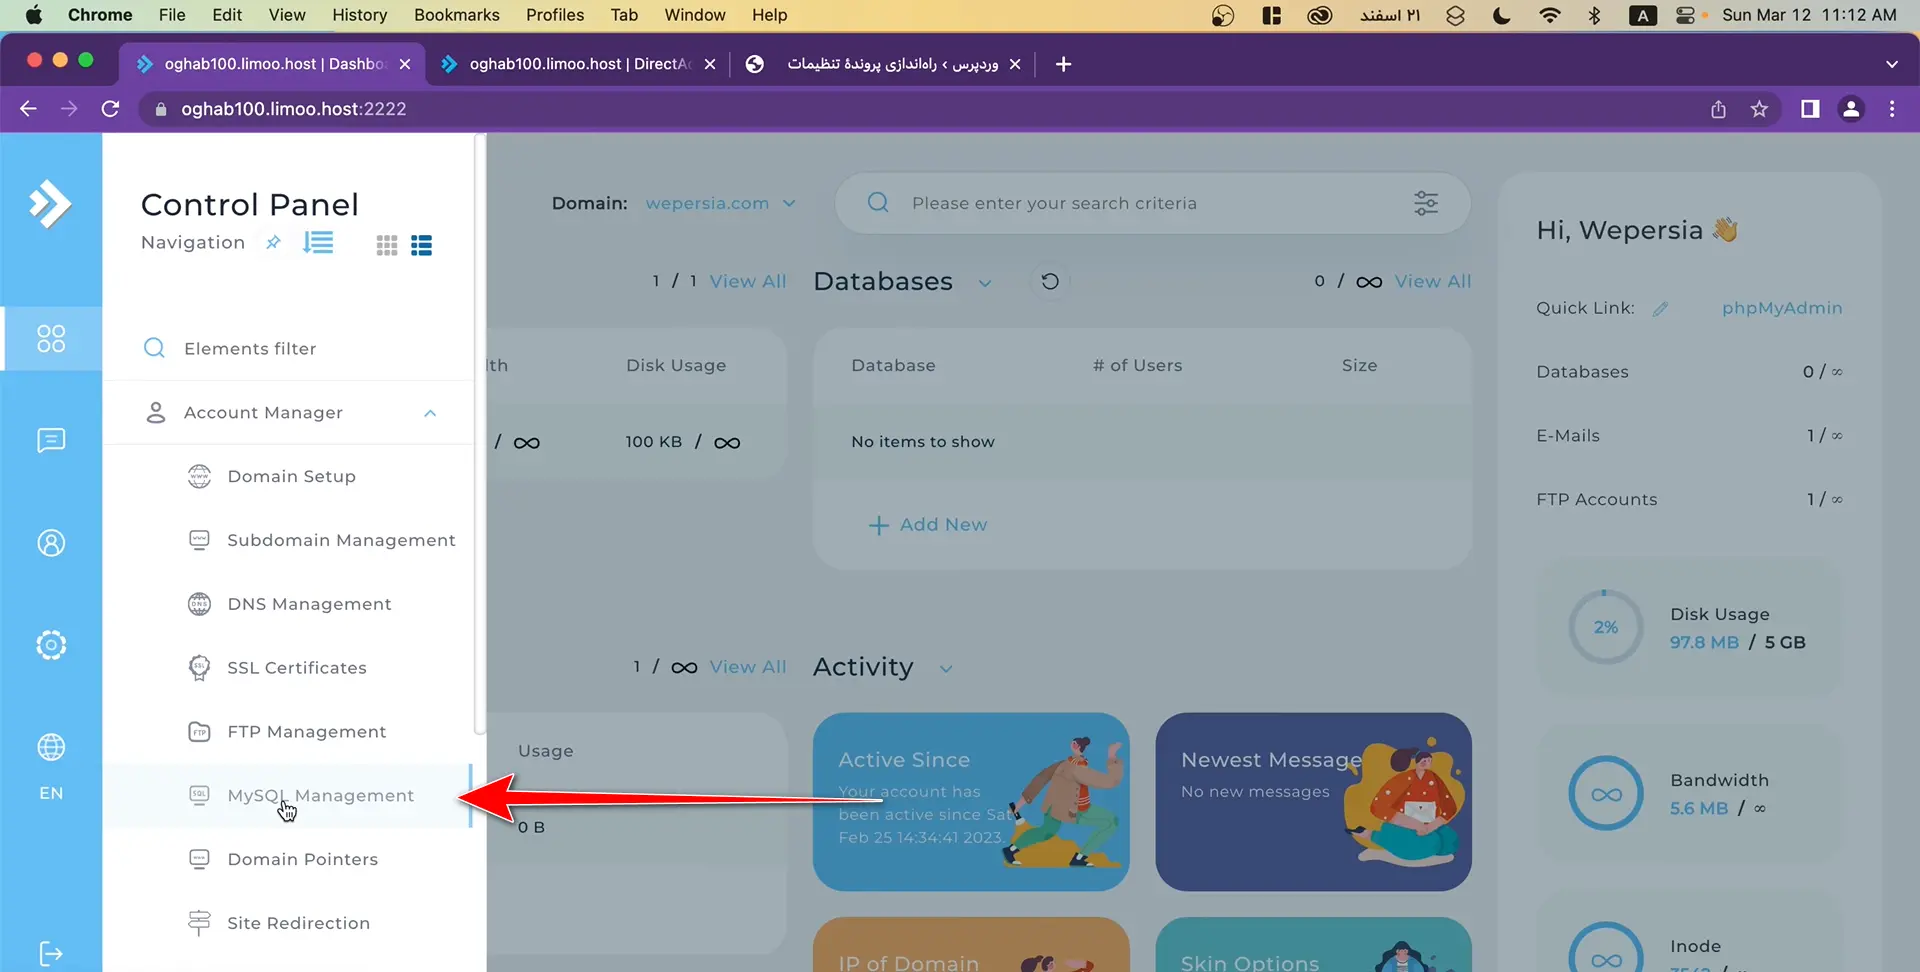Click the 5.6 MB bandwidth value
This screenshot has height=972, width=1920.
tap(1699, 808)
